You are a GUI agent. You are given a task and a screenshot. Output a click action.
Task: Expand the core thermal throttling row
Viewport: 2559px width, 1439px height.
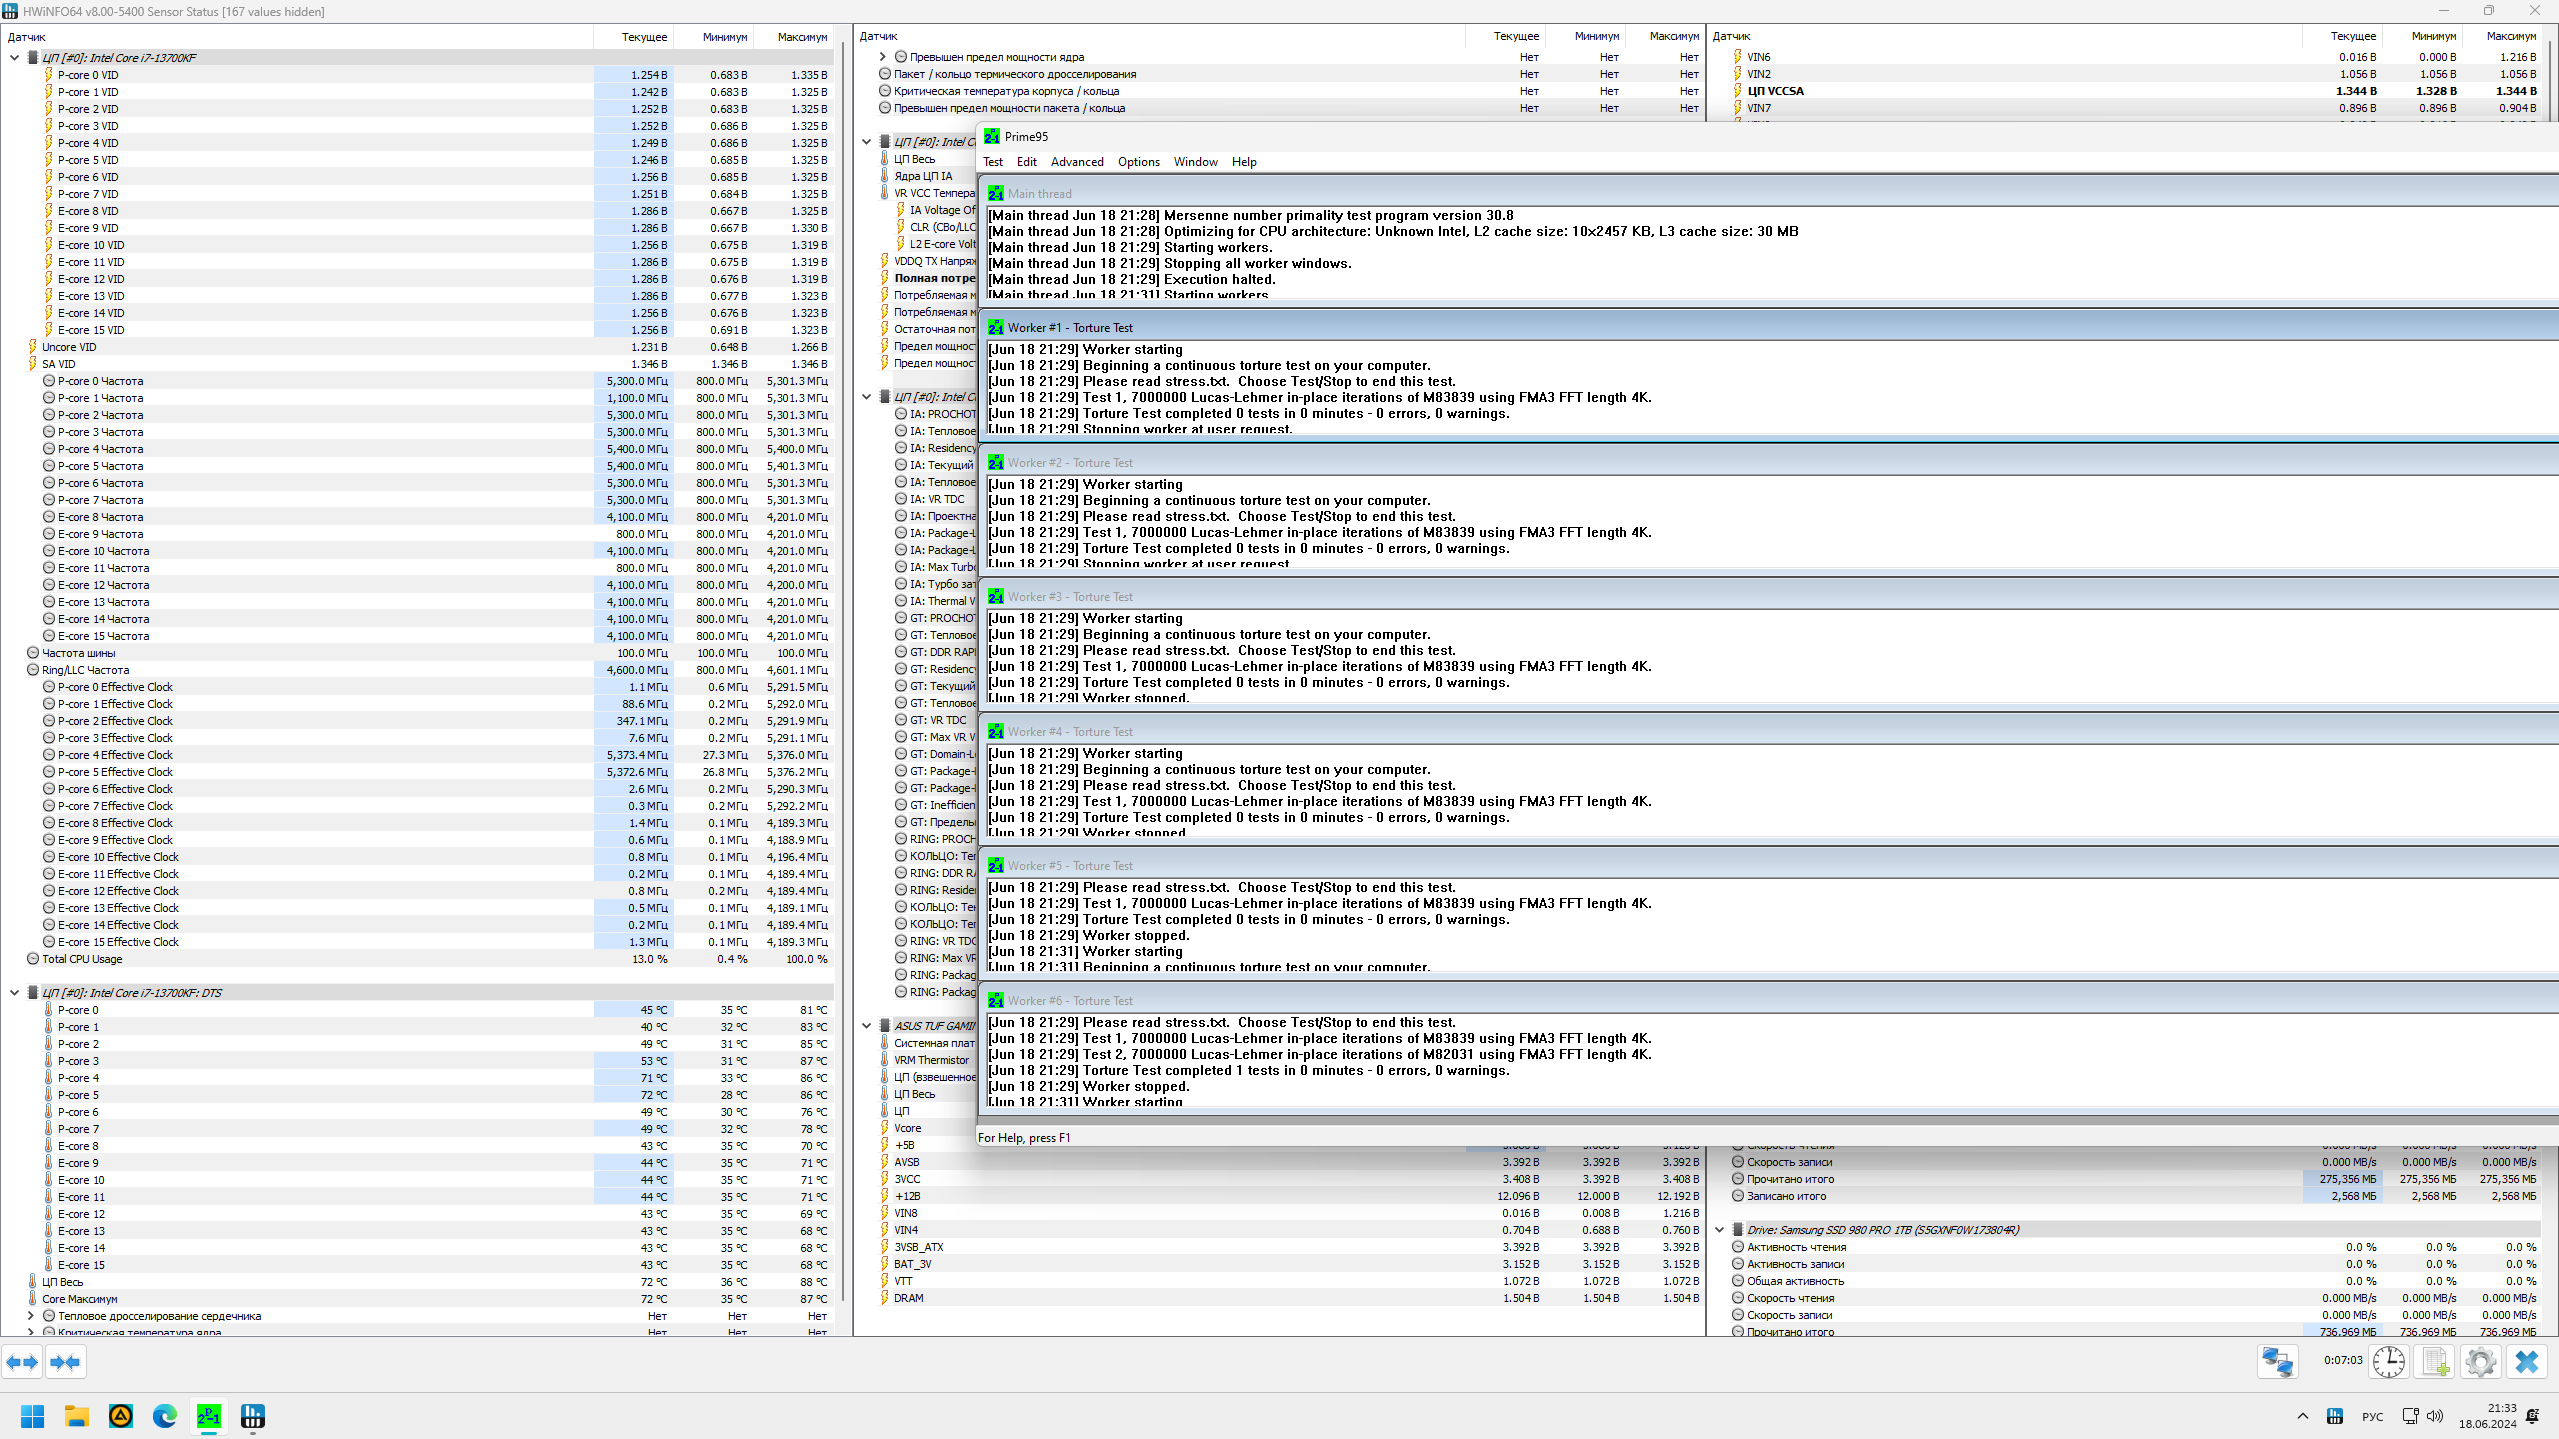[31, 1316]
